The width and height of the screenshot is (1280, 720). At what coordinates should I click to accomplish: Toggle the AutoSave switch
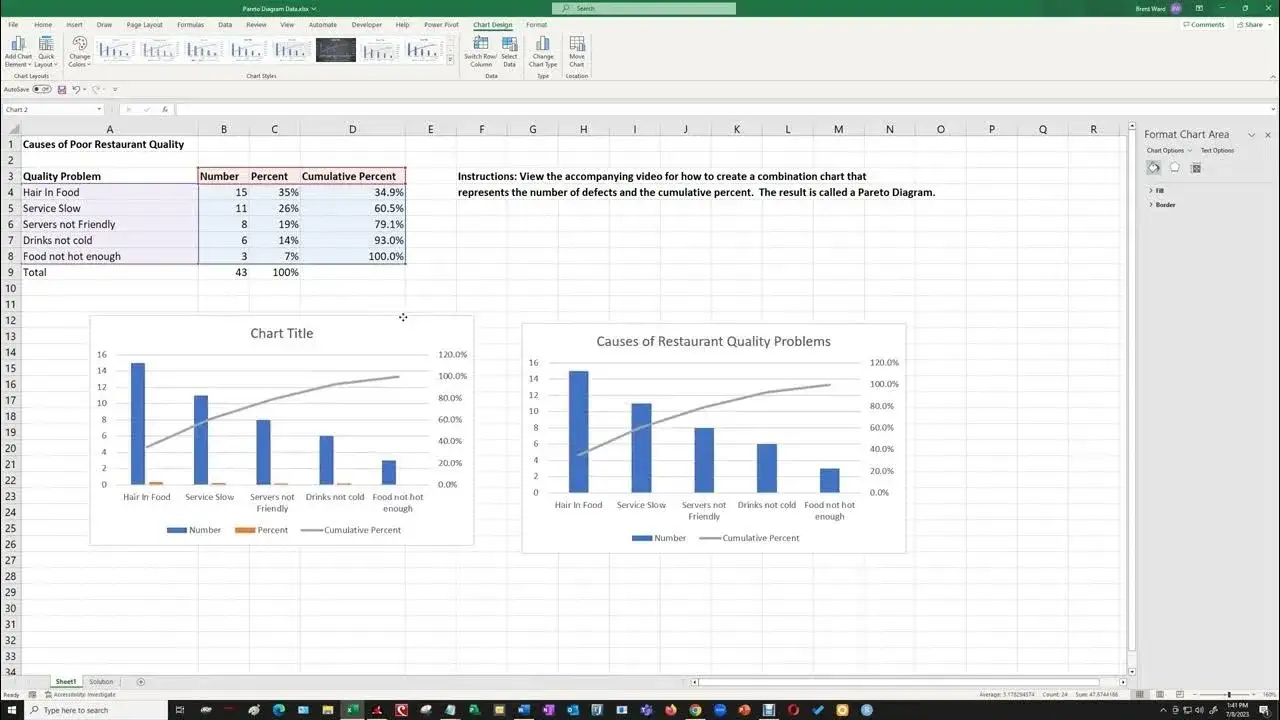42,89
